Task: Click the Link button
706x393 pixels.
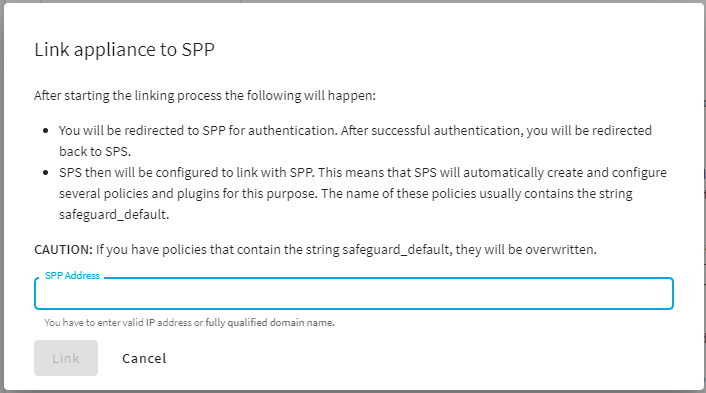Action: point(66,358)
